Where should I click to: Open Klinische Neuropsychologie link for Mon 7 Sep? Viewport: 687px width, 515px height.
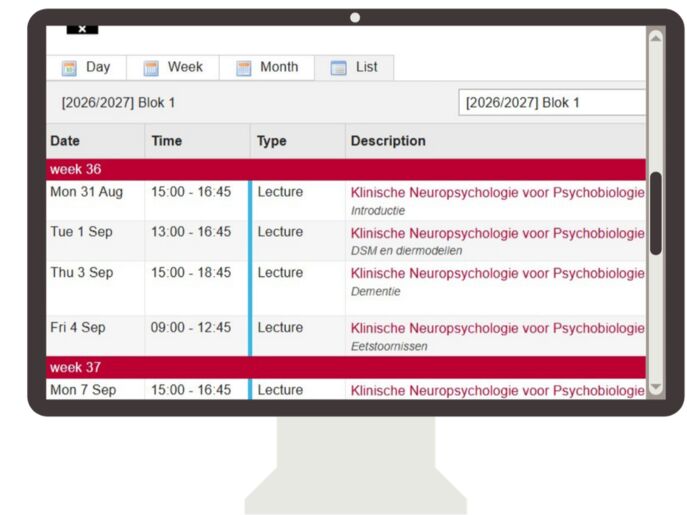coord(497,391)
